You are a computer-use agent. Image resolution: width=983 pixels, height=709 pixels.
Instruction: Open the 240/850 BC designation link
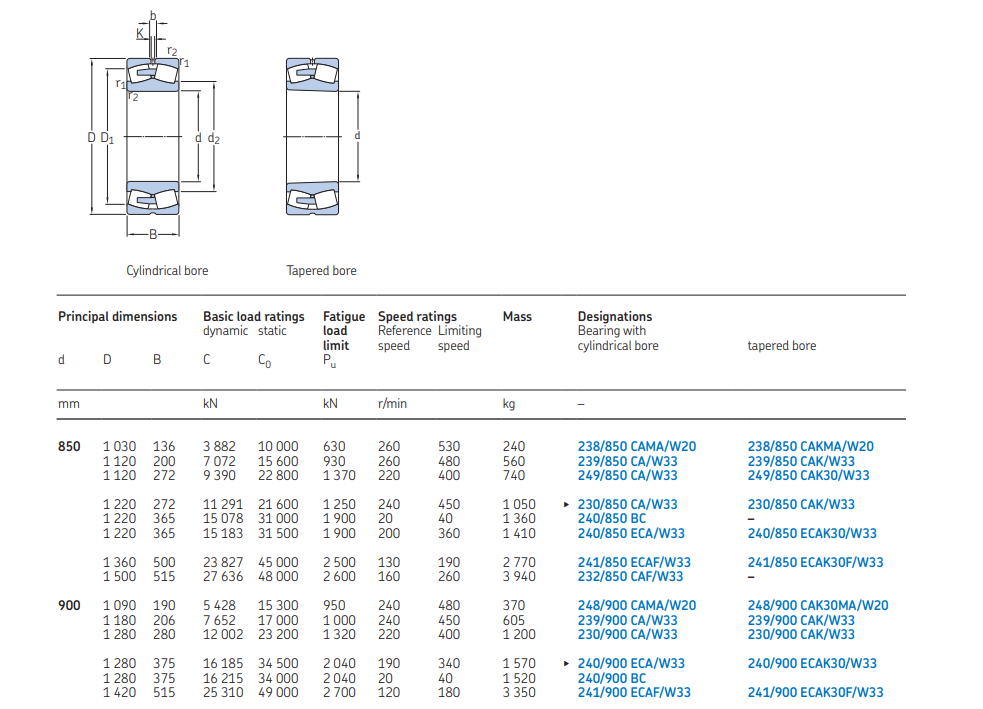tap(611, 518)
